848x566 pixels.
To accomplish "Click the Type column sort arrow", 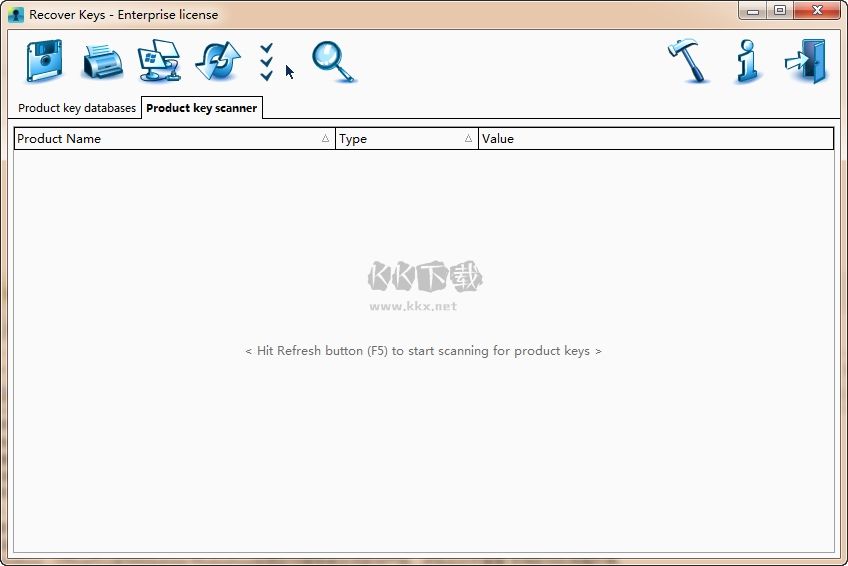I will (468, 138).
